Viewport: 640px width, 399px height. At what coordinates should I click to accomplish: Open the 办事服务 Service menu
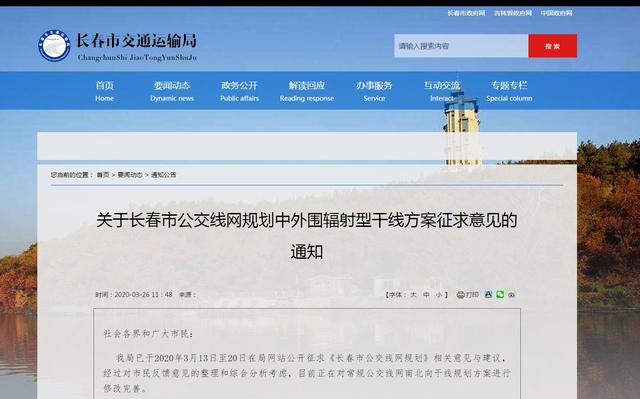pos(374,91)
